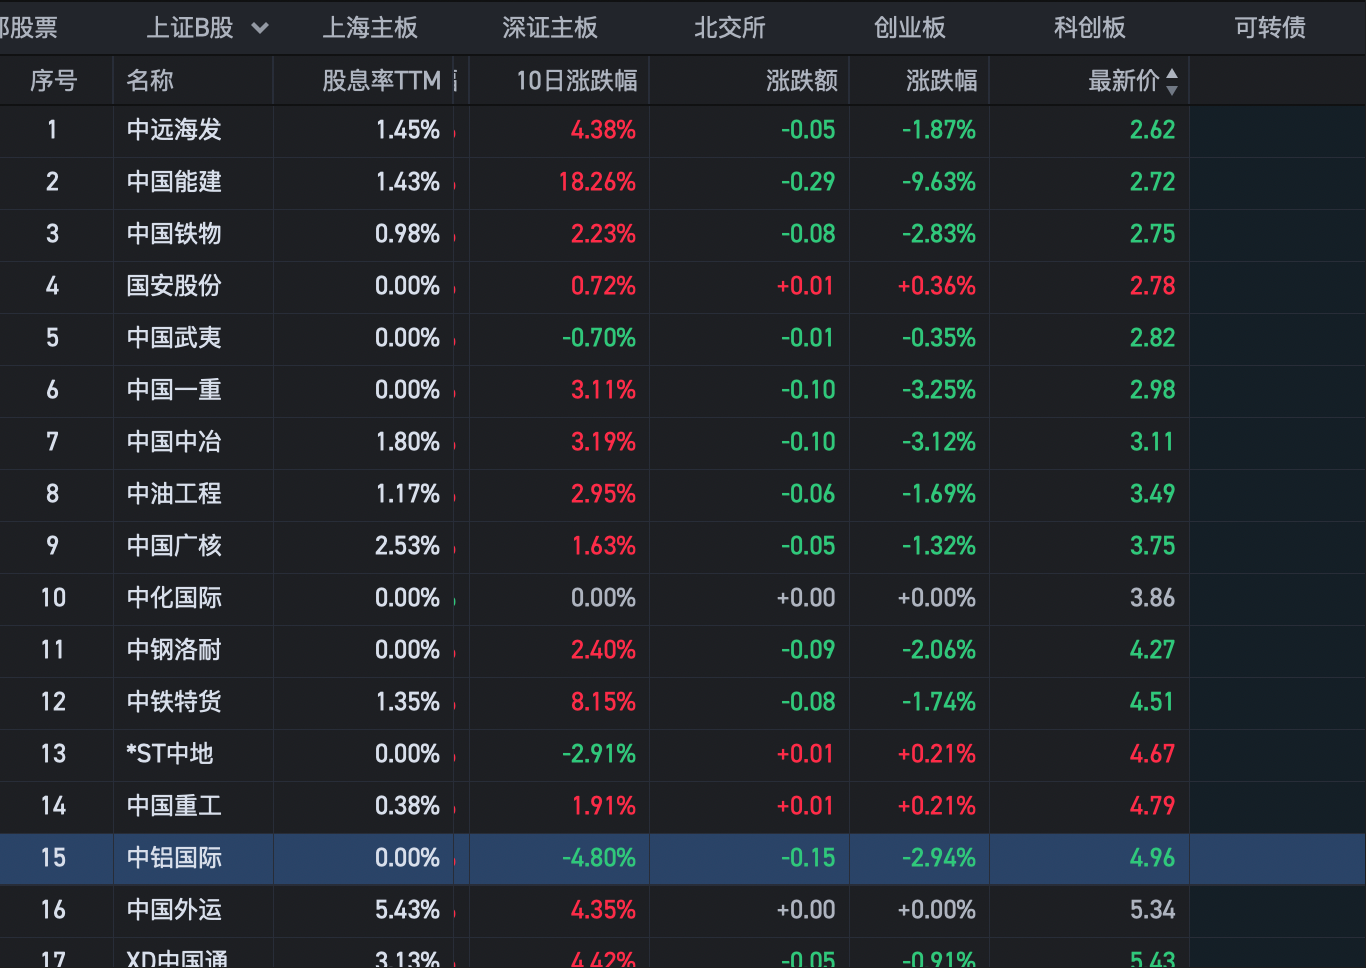1366x968 pixels.
Task: Sort by the 涨跌幅 column header
Action: tap(941, 81)
